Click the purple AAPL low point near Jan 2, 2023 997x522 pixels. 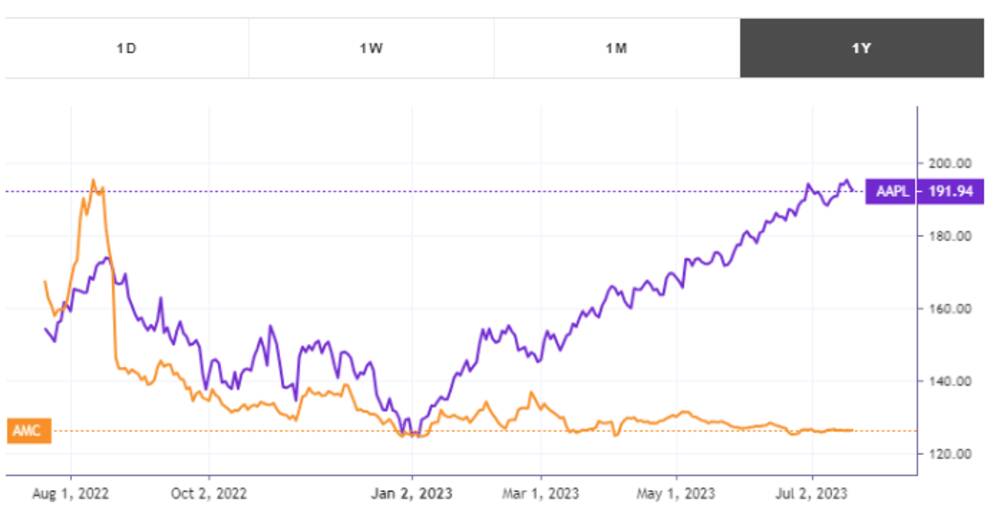tap(411, 435)
